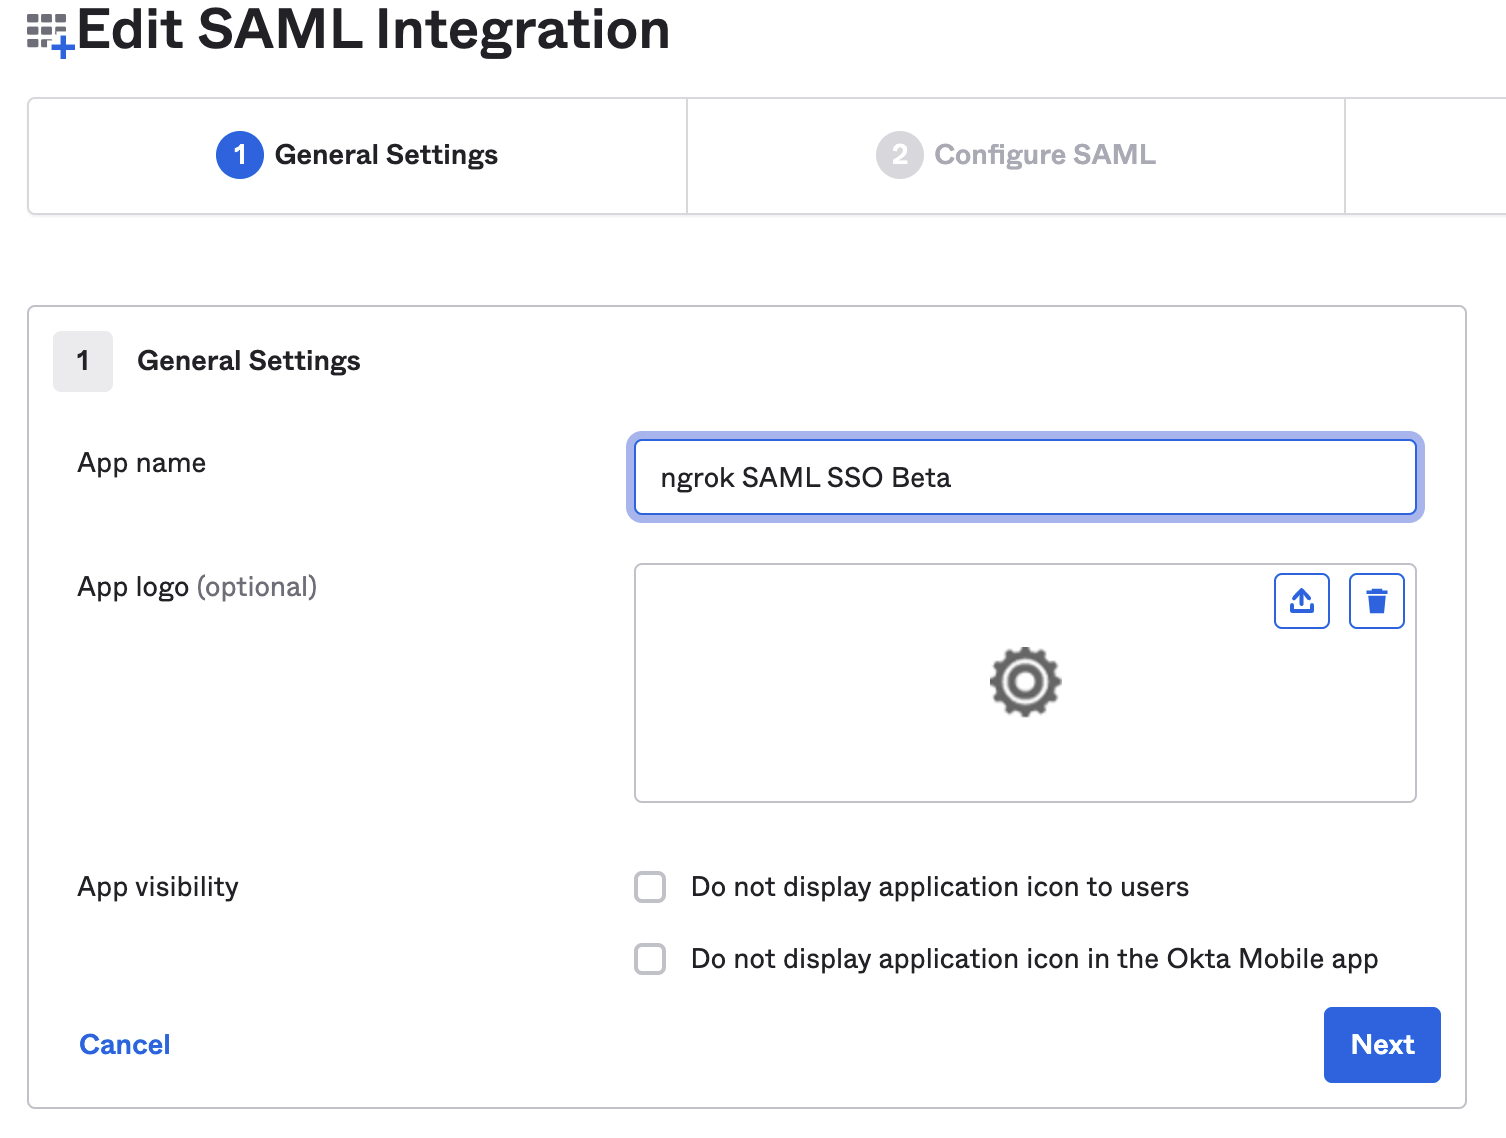1506x1138 pixels.
Task: Click the 'App logo (optional)' label
Action: click(197, 587)
